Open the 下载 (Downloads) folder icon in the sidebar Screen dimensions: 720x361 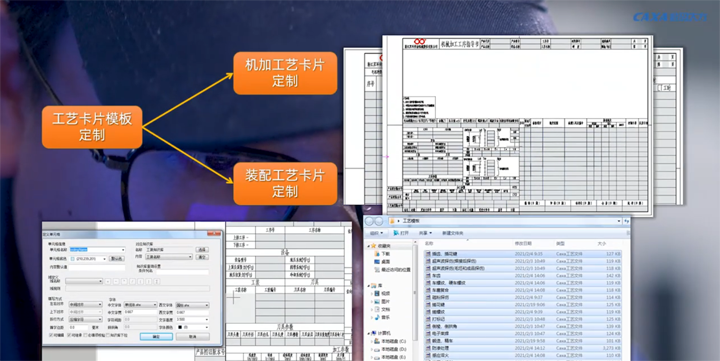click(376, 254)
